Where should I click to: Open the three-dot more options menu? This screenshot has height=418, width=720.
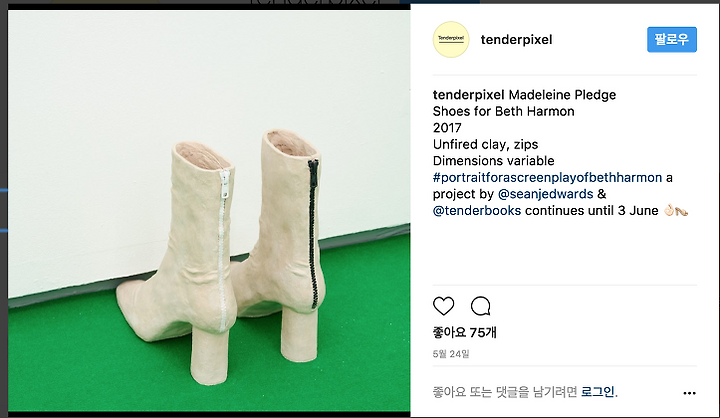[x=689, y=393]
